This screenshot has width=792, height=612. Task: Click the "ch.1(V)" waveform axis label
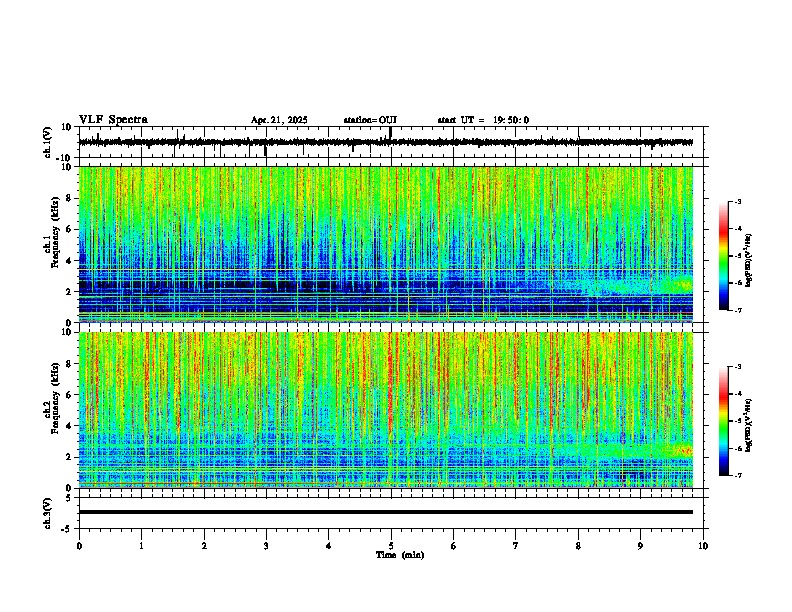(x=48, y=142)
